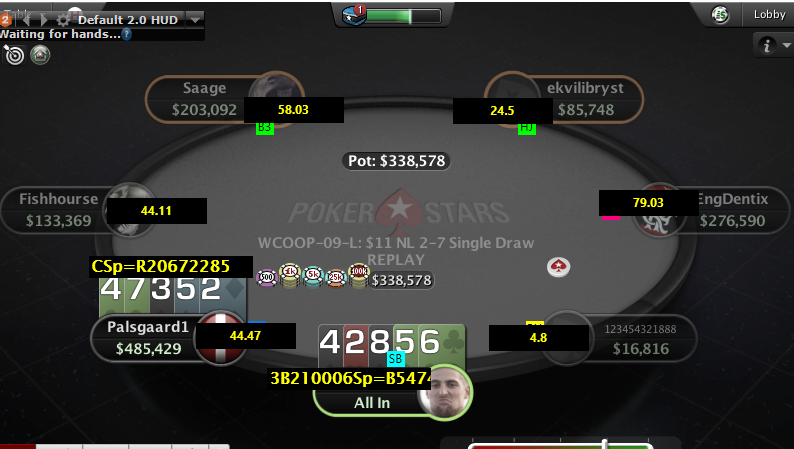Go to the next hand arrow
The height and width of the screenshot is (449, 794).
coord(44,20)
